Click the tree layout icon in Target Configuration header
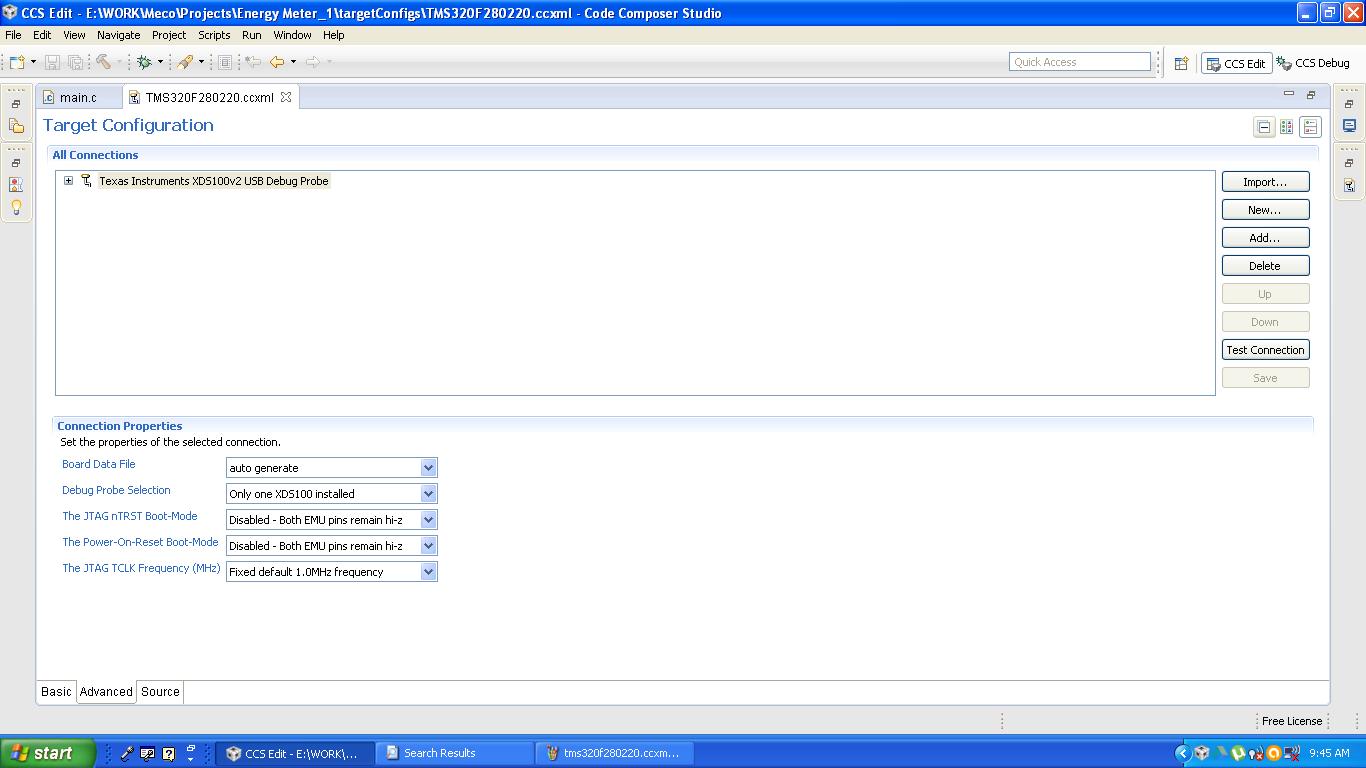This screenshot has width=1366, height=768. [1287, 127]
